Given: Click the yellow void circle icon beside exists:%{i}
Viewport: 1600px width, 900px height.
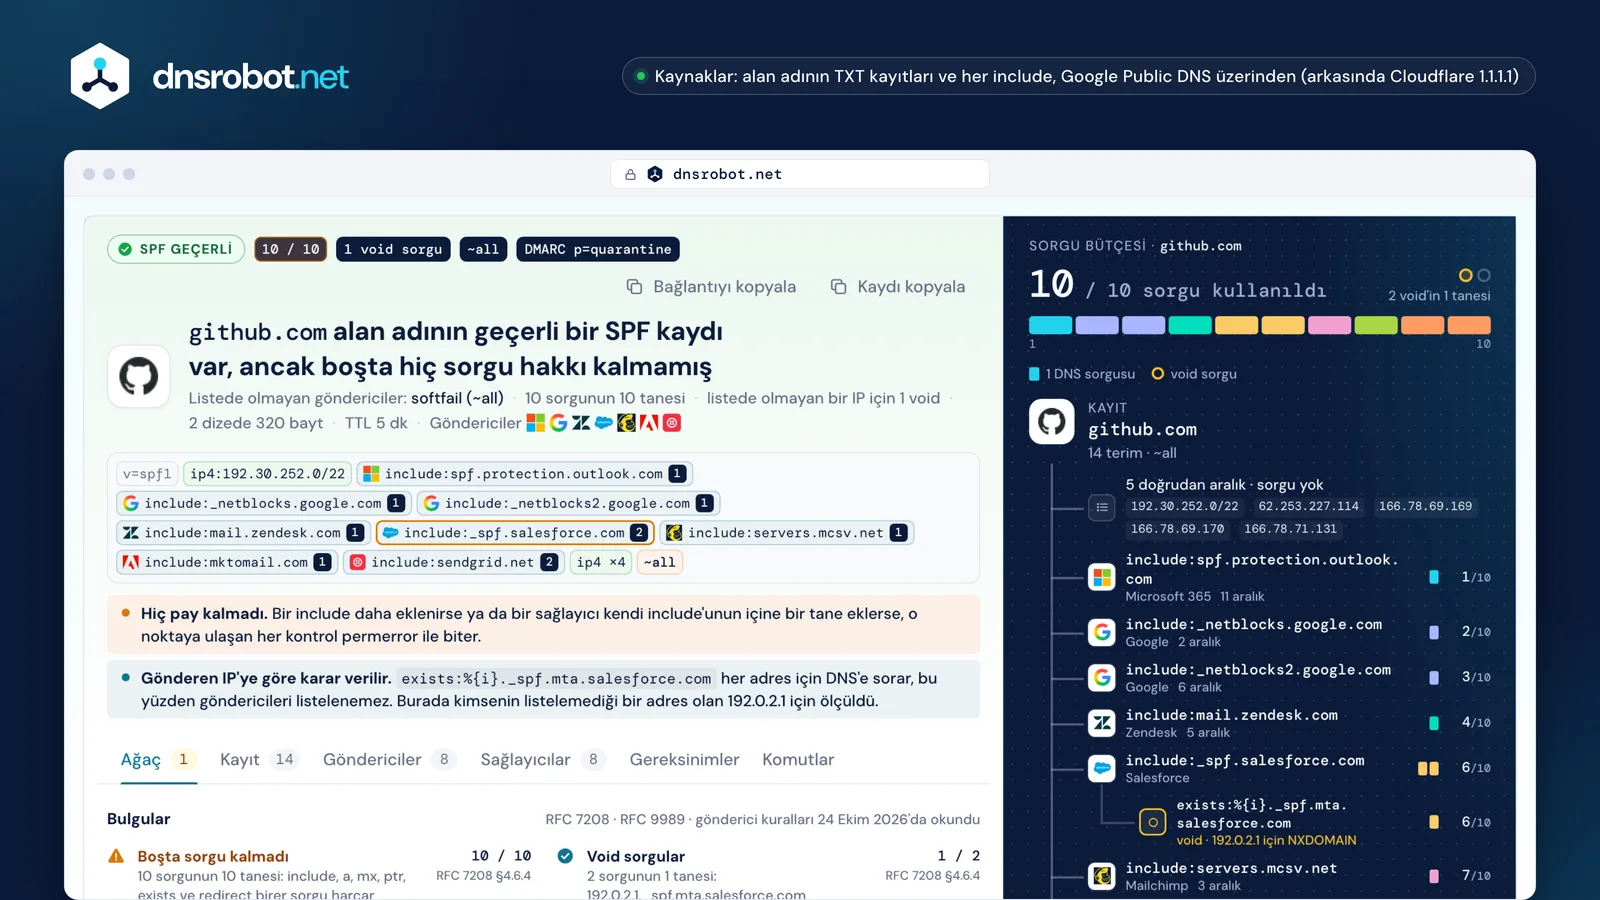Looking at the screenshot, I should pos(1153,822).
